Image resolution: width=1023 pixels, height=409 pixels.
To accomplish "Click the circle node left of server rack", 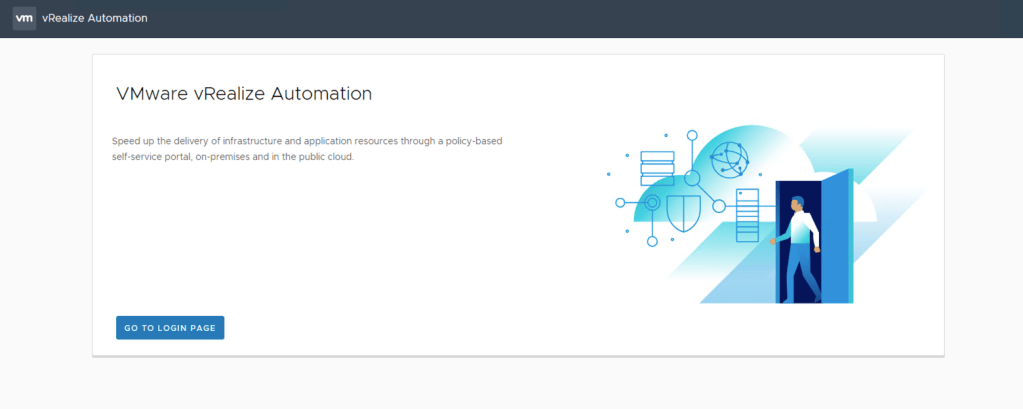I will pos(718,206).
